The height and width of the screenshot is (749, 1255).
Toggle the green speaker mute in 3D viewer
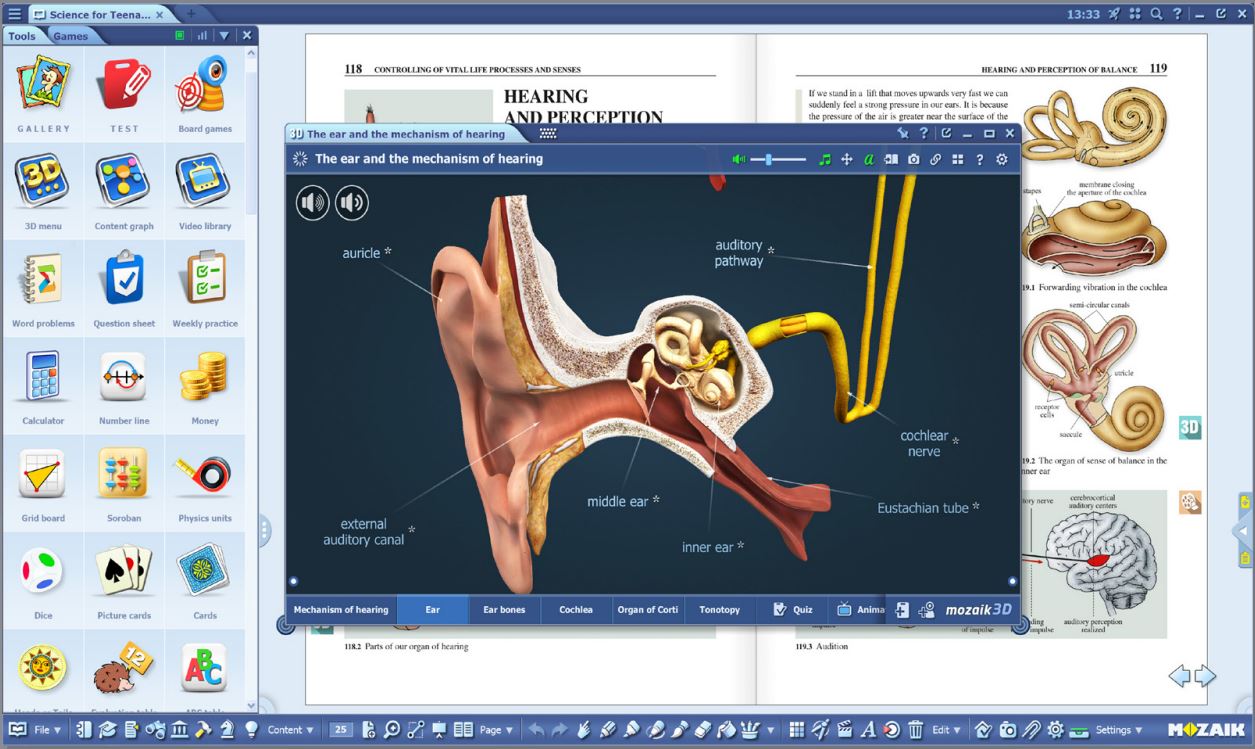tap(739, 159)
